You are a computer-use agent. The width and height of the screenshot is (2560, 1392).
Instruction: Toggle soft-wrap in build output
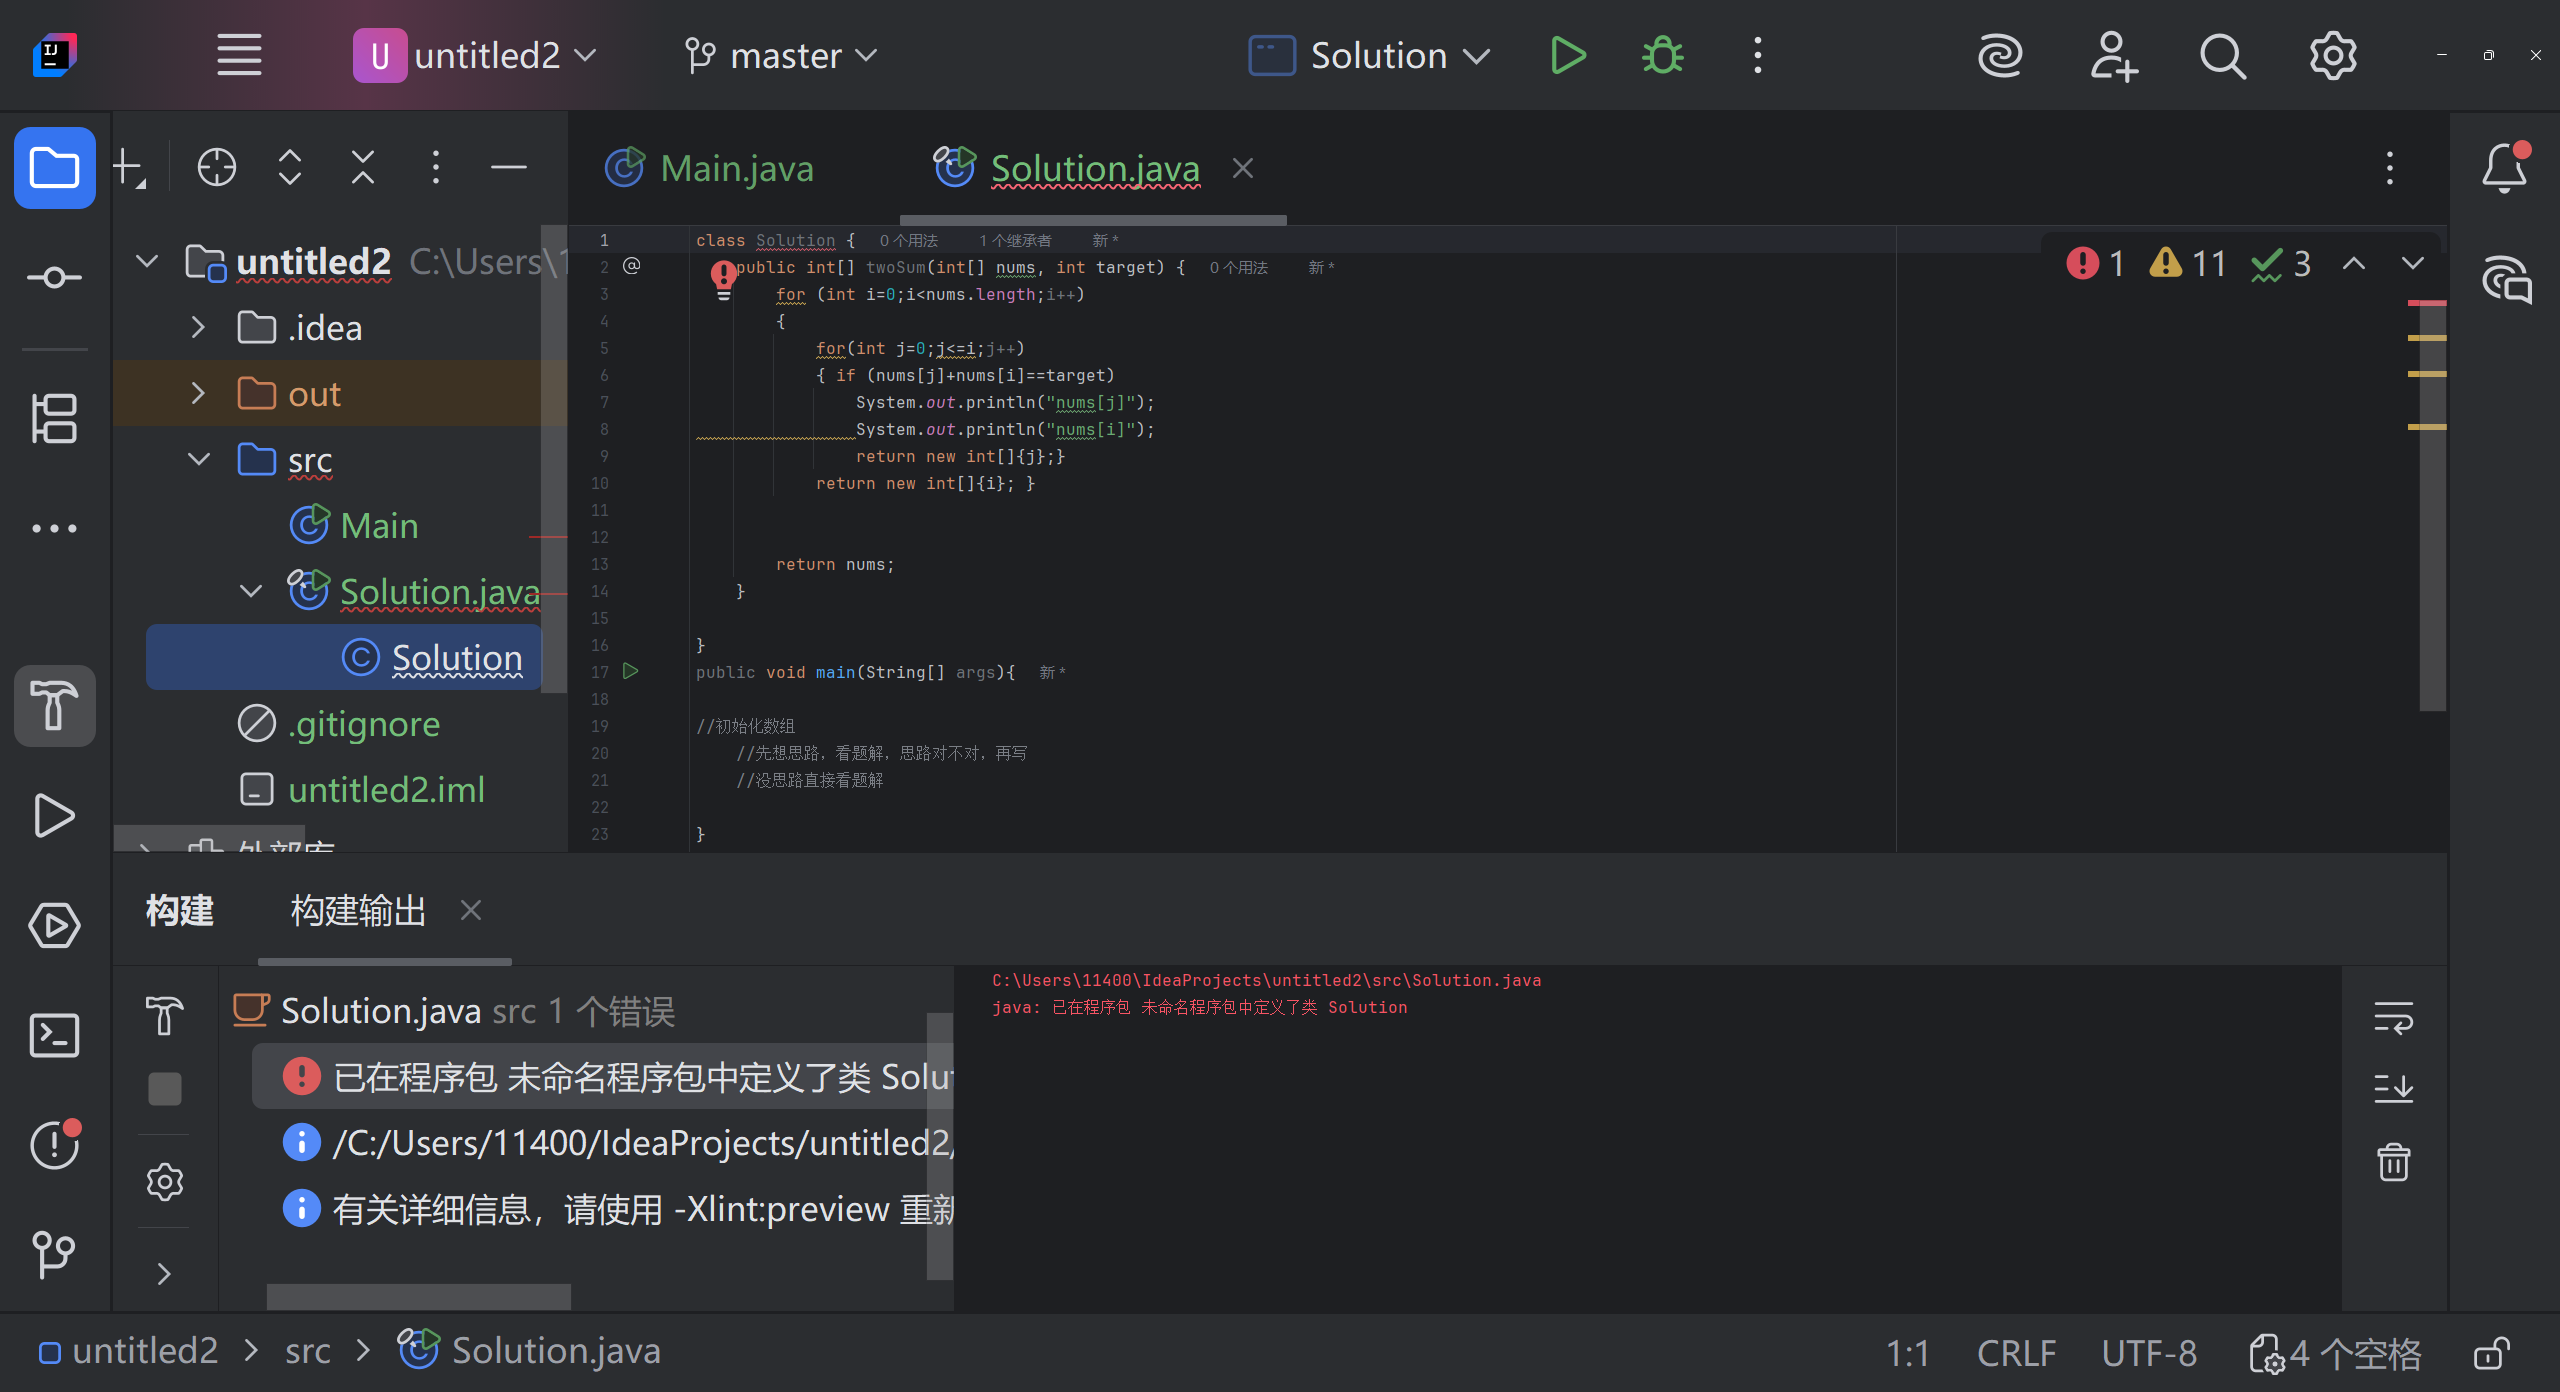coord(2393,1018)
